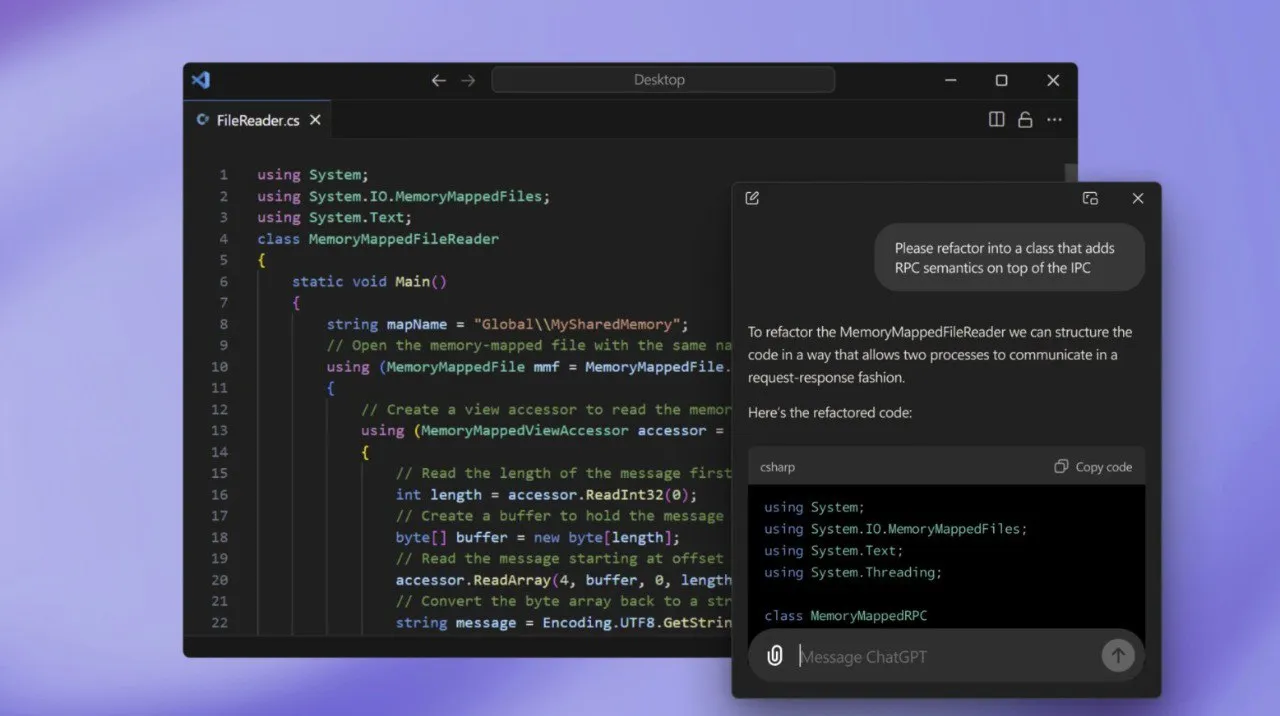Maximize the VS Code window
1280x716 pixels.
tap(1001, 80)
